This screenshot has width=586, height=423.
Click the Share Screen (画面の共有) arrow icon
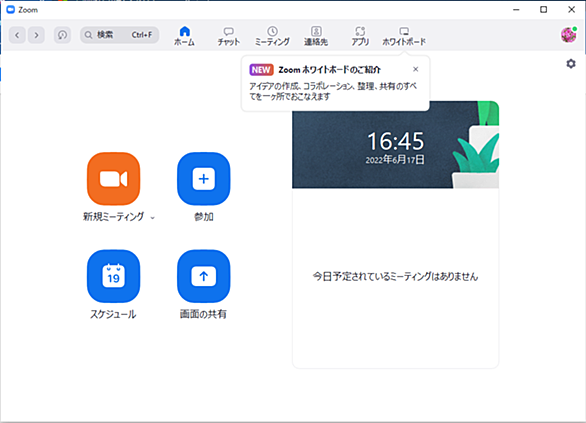pos(204,276)
